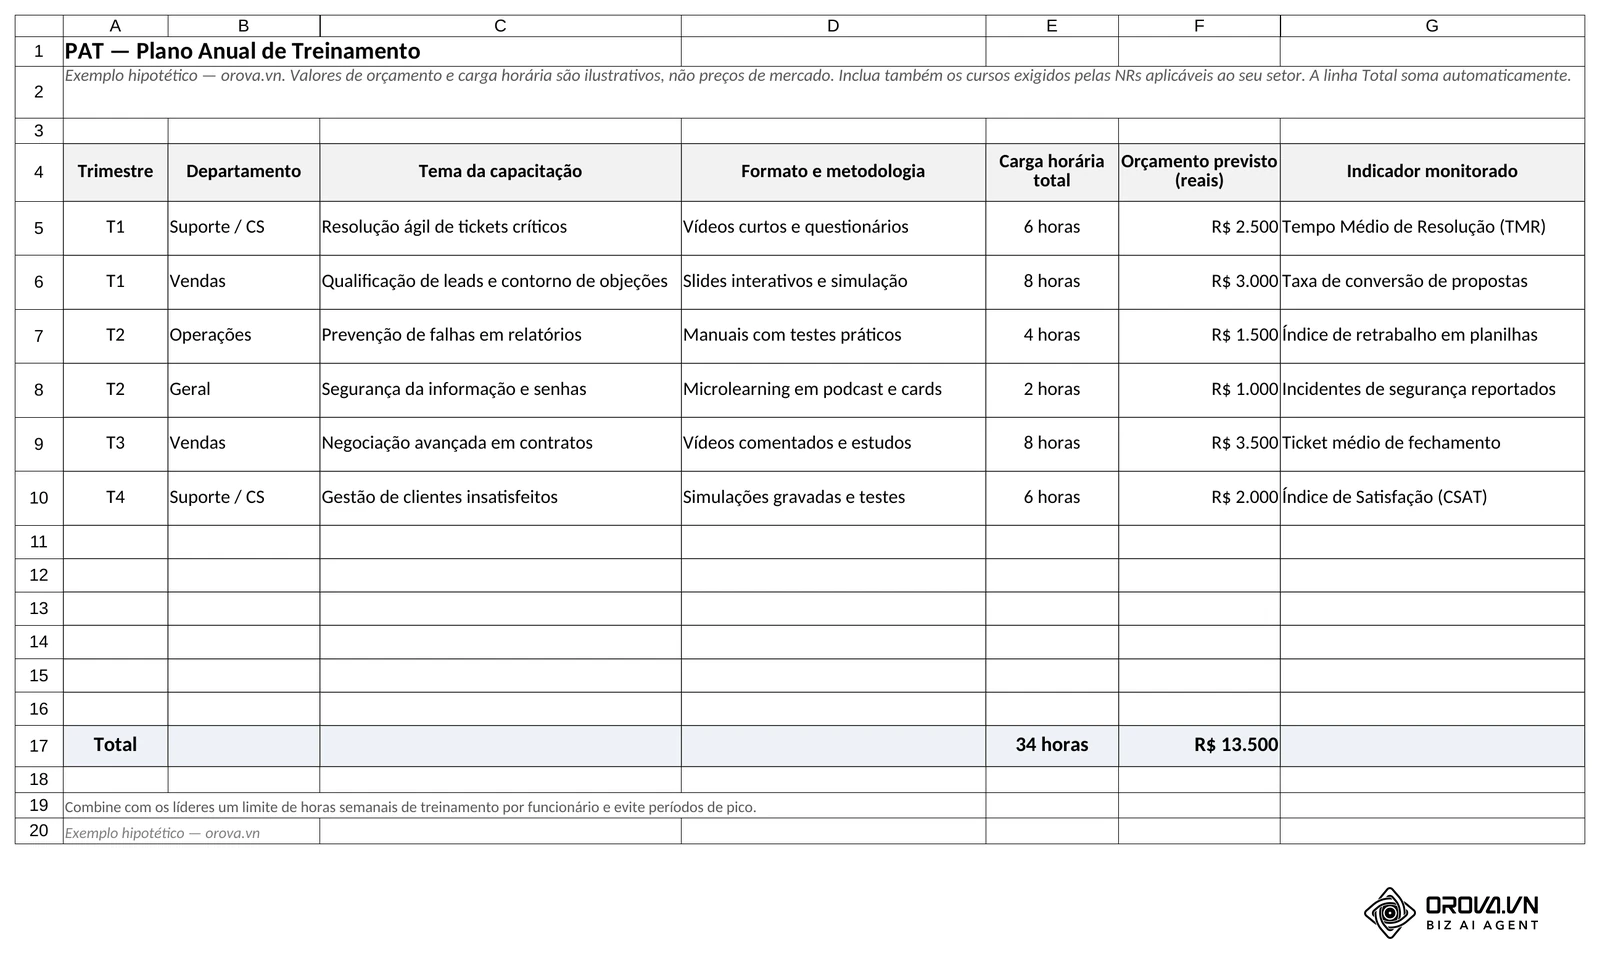1600x979 pixels.
Task: Click the 'Trimestre' header cell
Action: point(116,172)
